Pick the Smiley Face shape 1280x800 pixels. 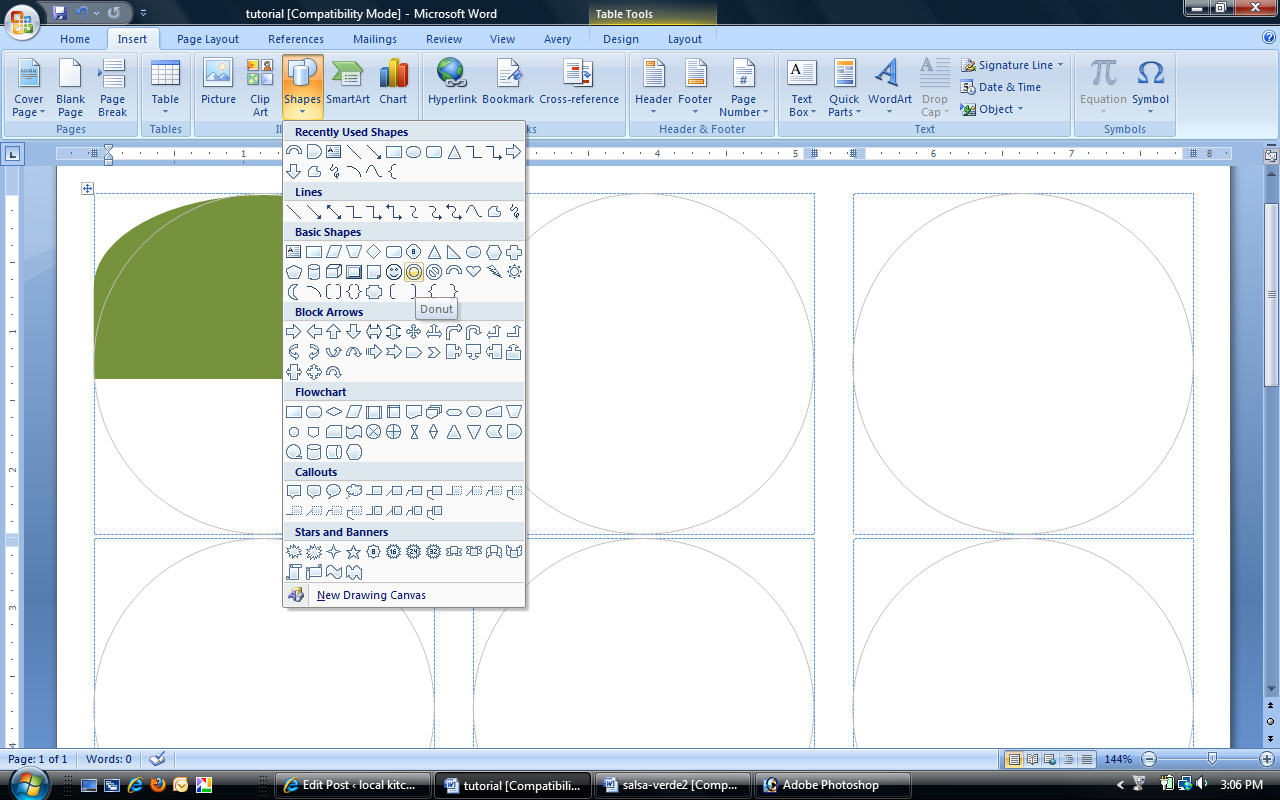tap(394, 272)
